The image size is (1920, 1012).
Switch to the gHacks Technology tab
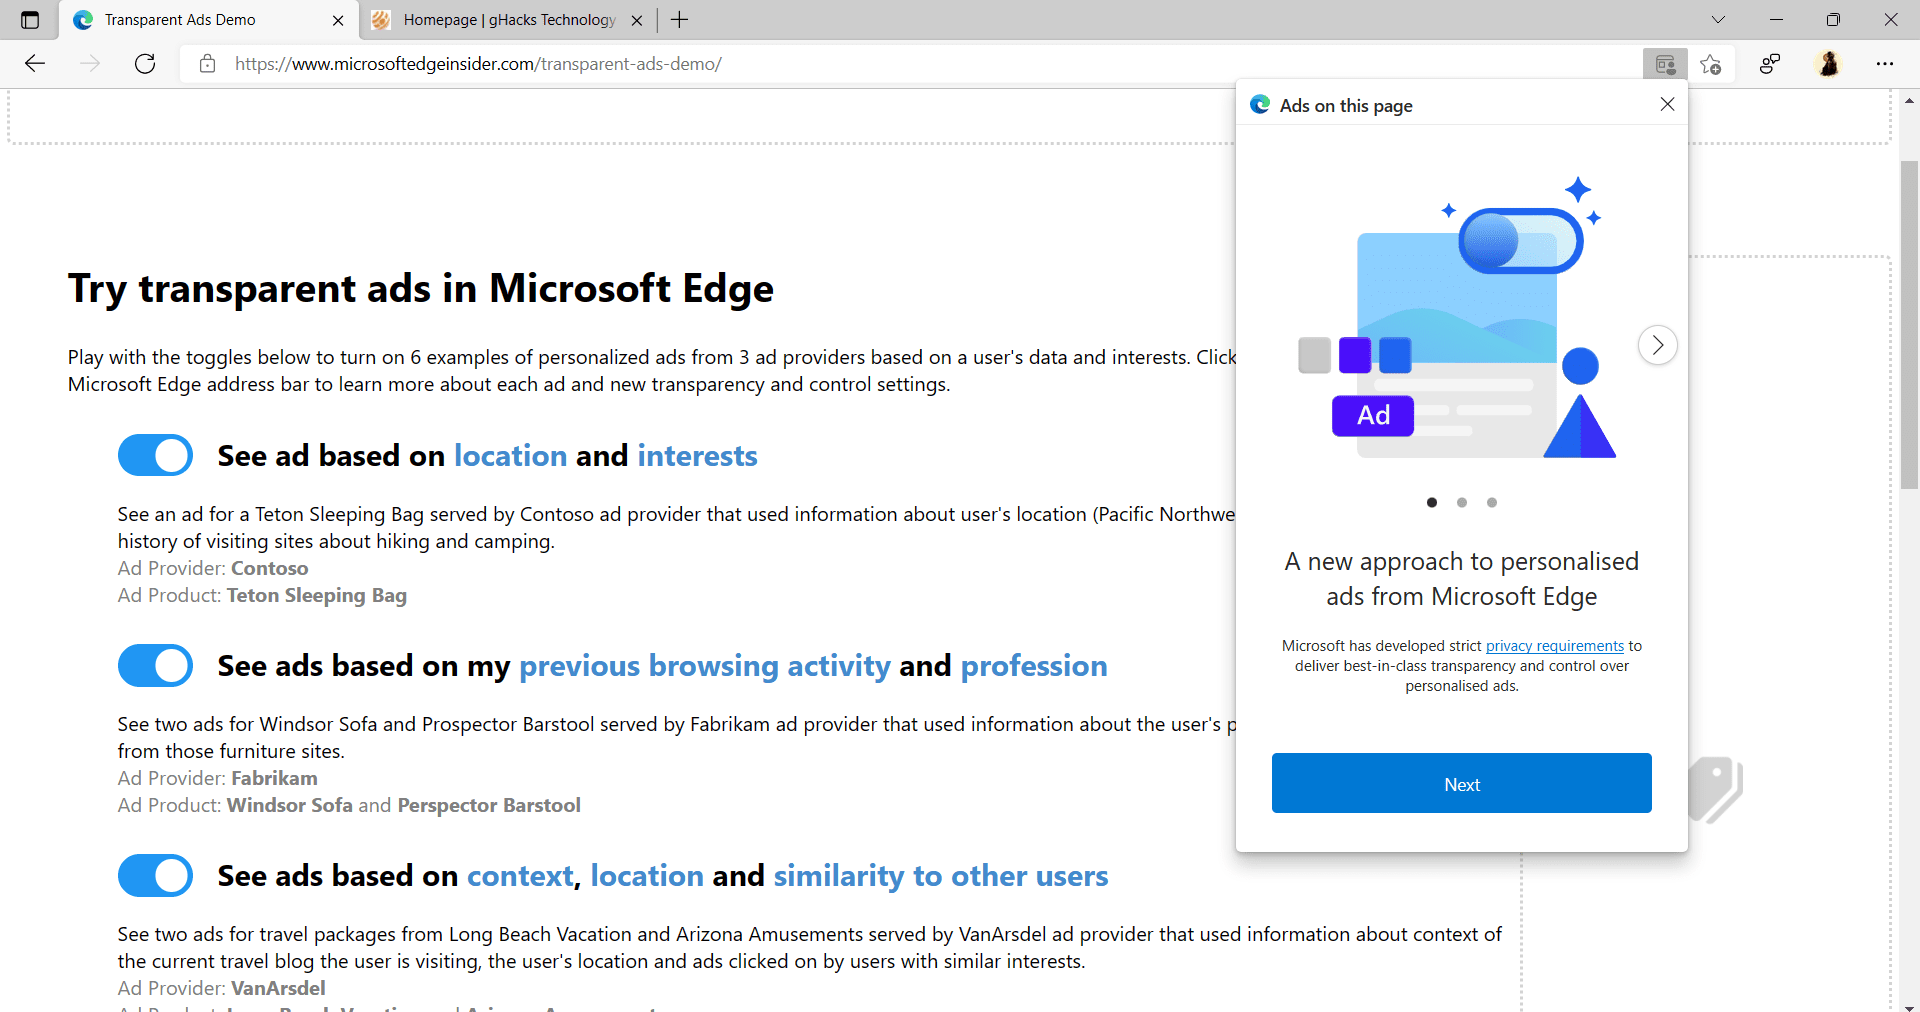coord(500,19)
